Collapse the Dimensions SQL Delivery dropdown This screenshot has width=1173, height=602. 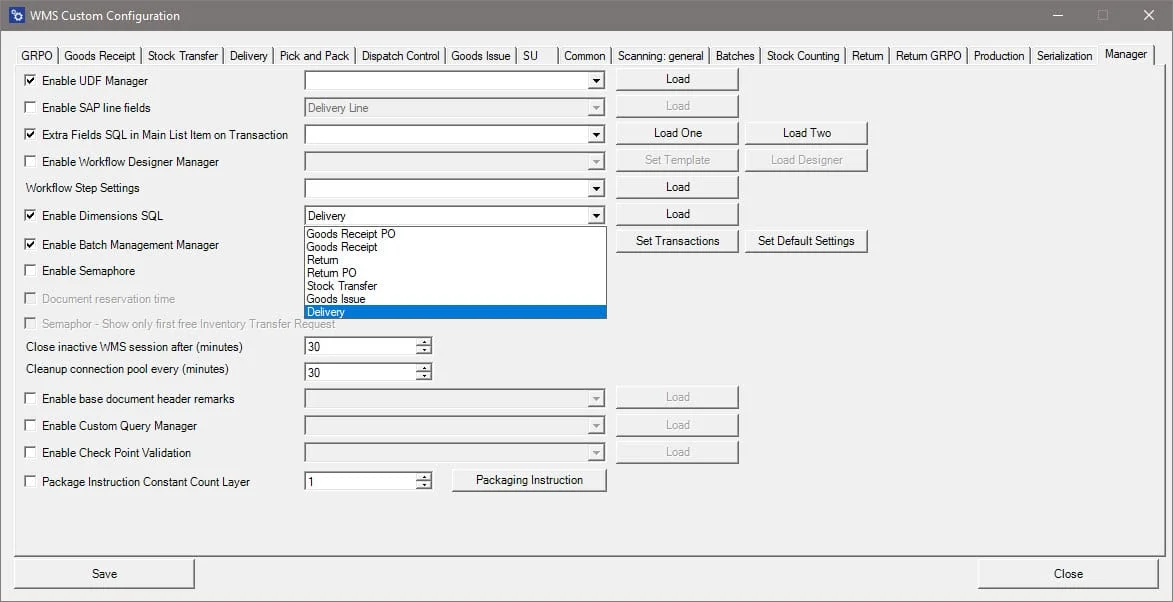click(x=595, y=216)
